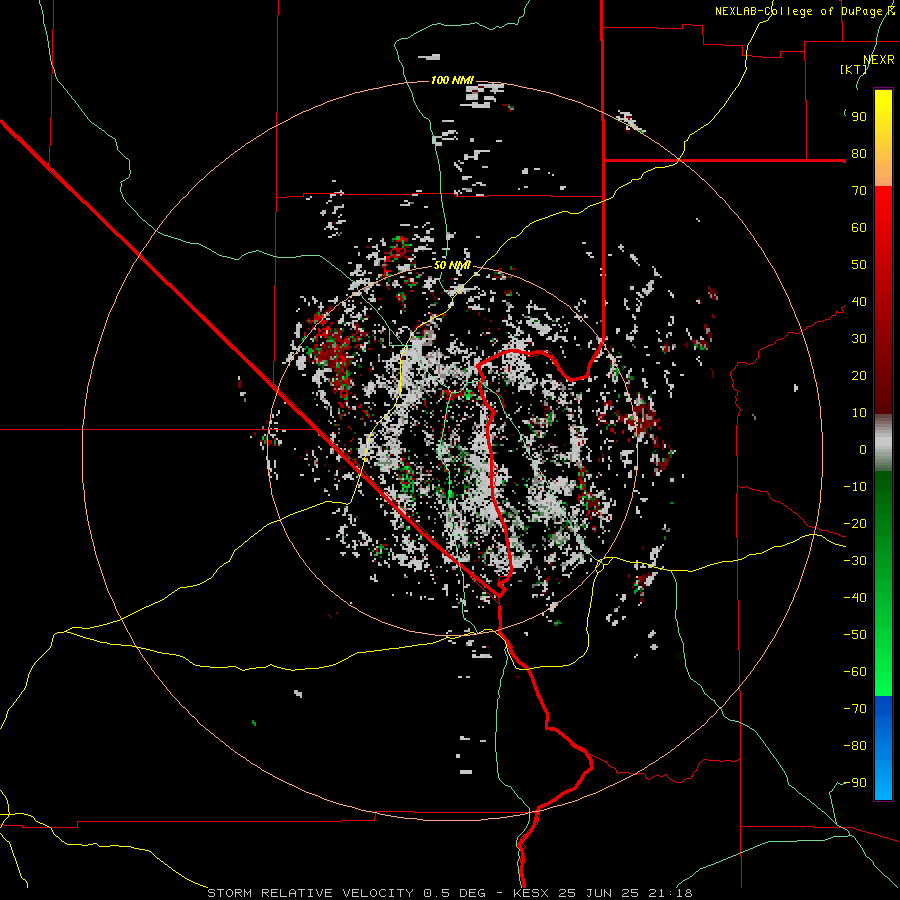Click the blue band of the color bar

pos(883,748)
